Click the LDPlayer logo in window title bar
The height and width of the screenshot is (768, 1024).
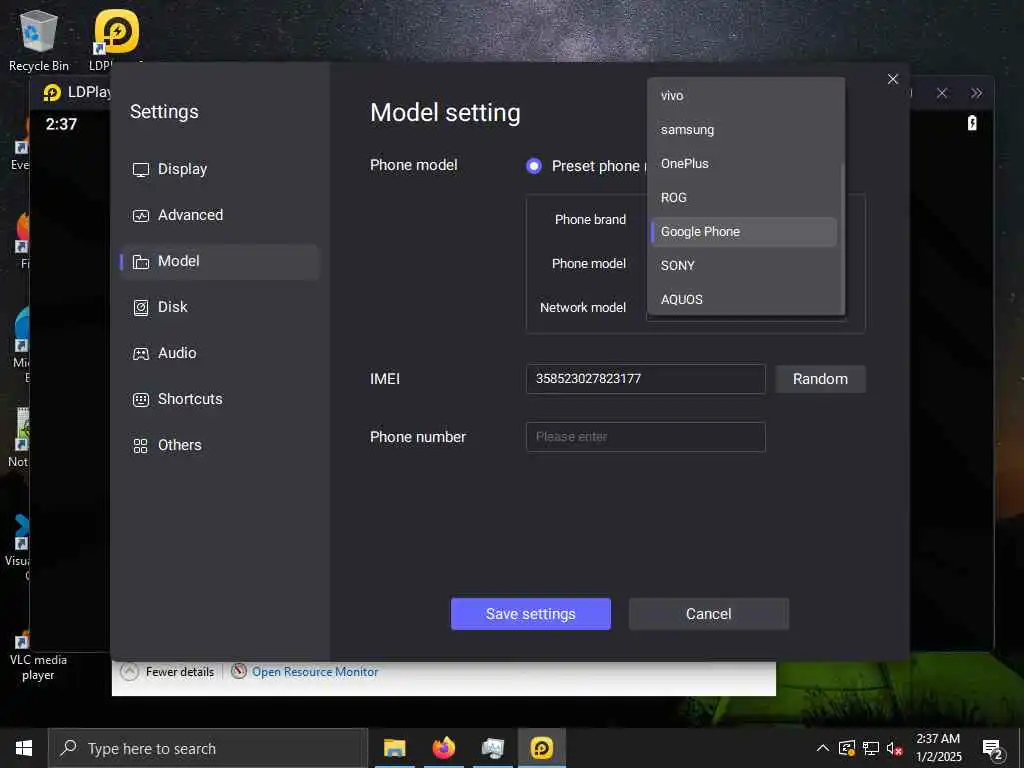[52, 93]
